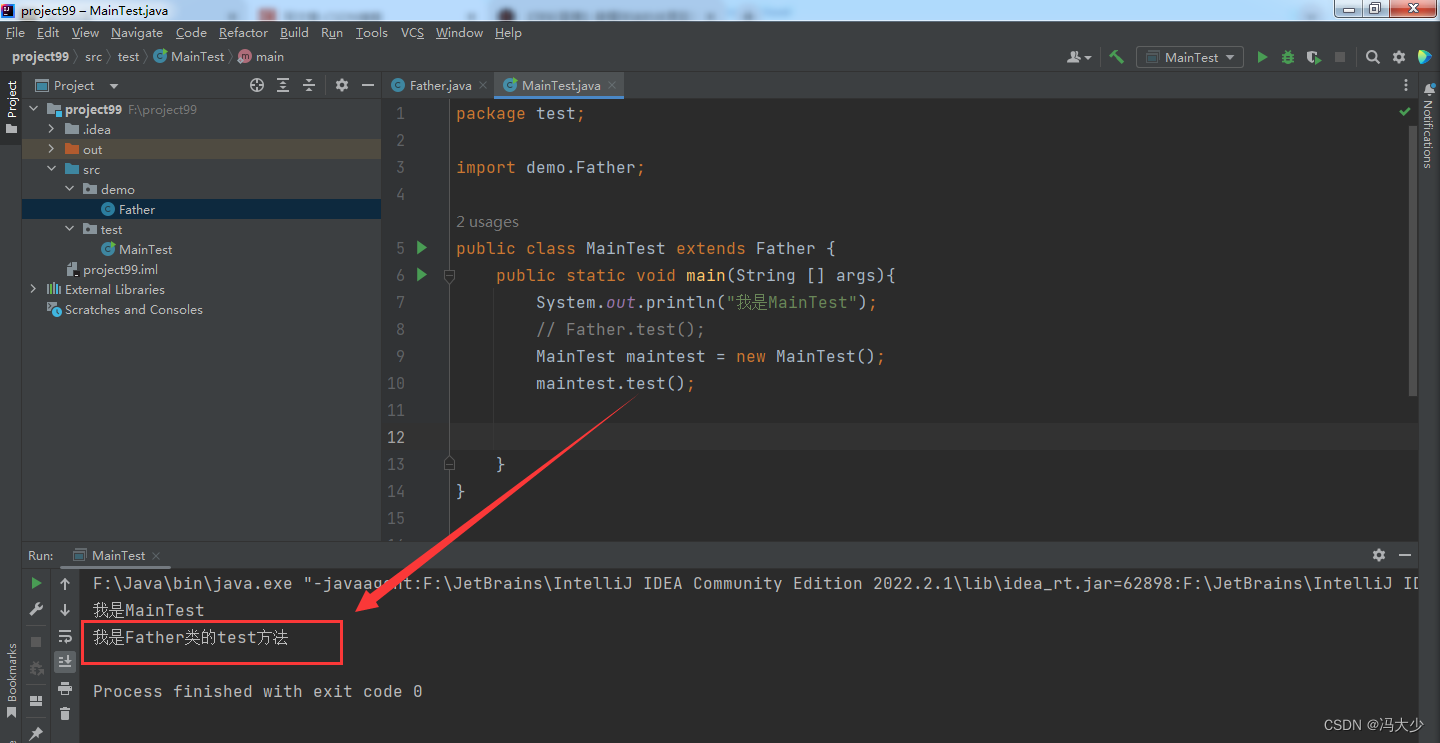
Task: Build the project with the hammer icon
Action: point(1117,57)
